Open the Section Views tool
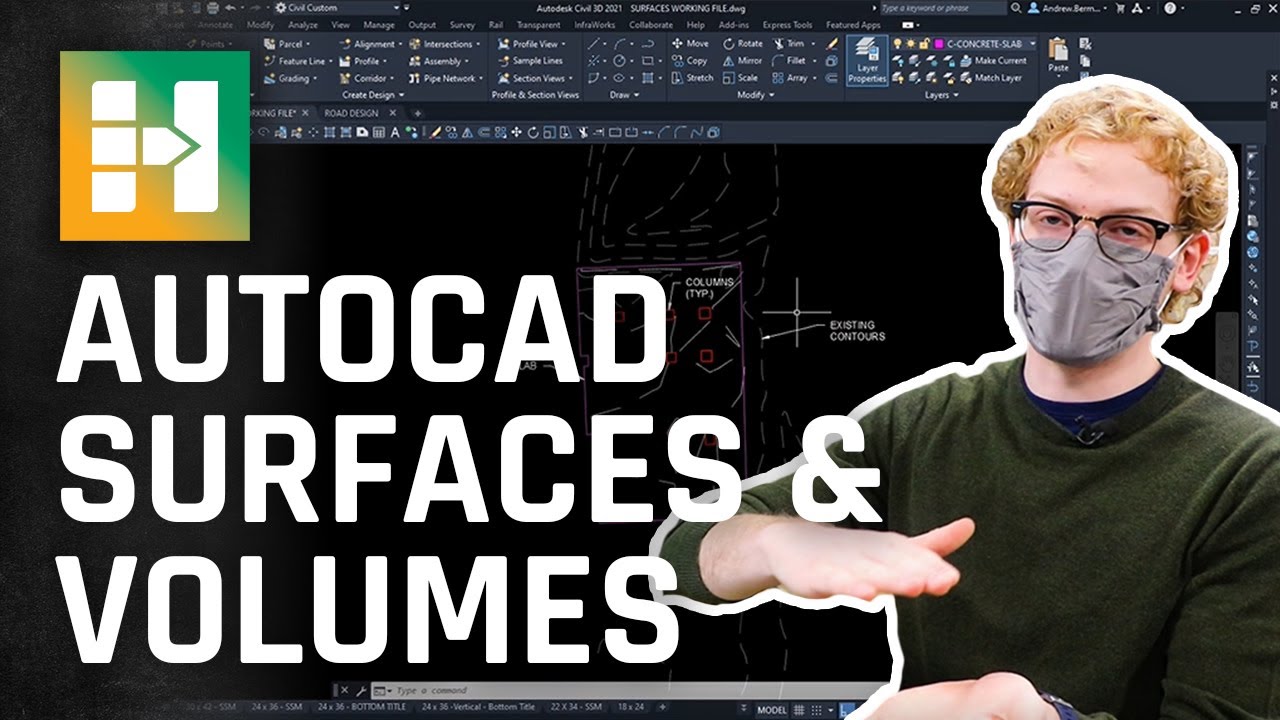 tap(534, 78)
